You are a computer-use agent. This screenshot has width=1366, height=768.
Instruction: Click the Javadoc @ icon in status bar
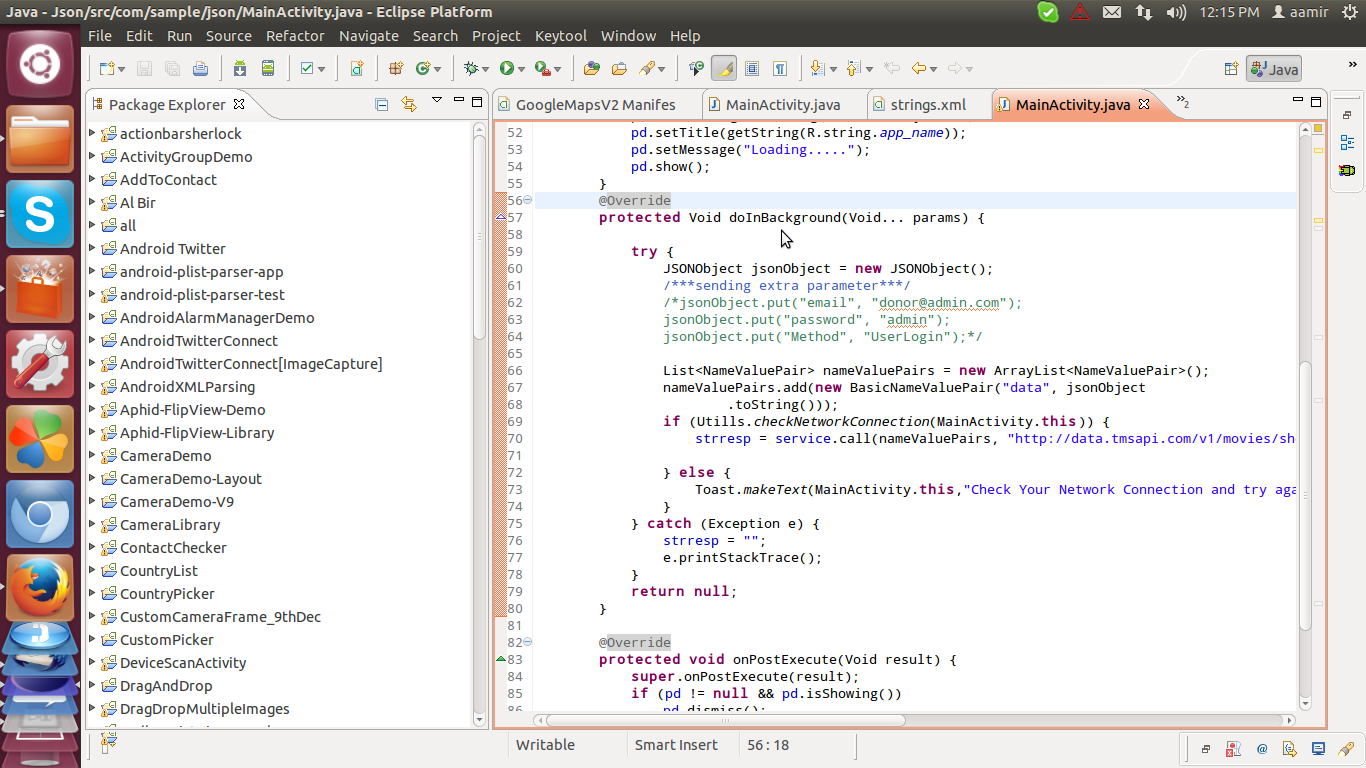[x=1262, y=748]
